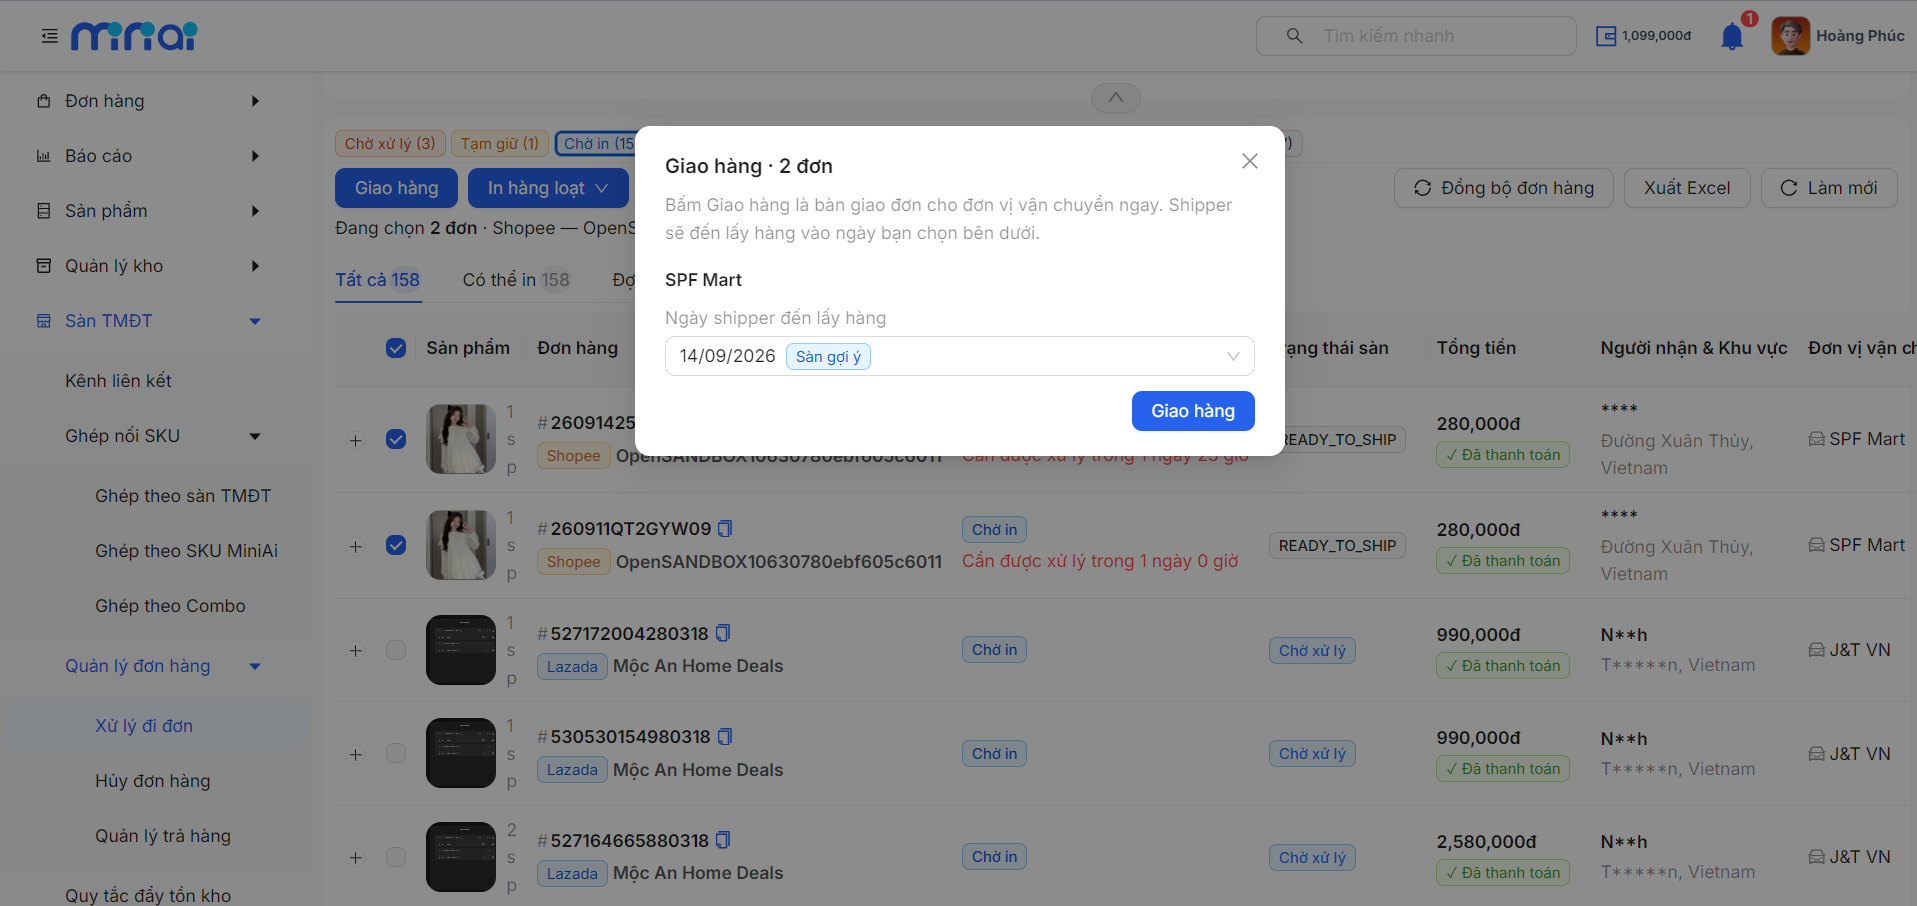The width and height of the screenshot is (1917, 906).
Task: Select order 527172004280318 checkbox
Action: pos(396,650)
